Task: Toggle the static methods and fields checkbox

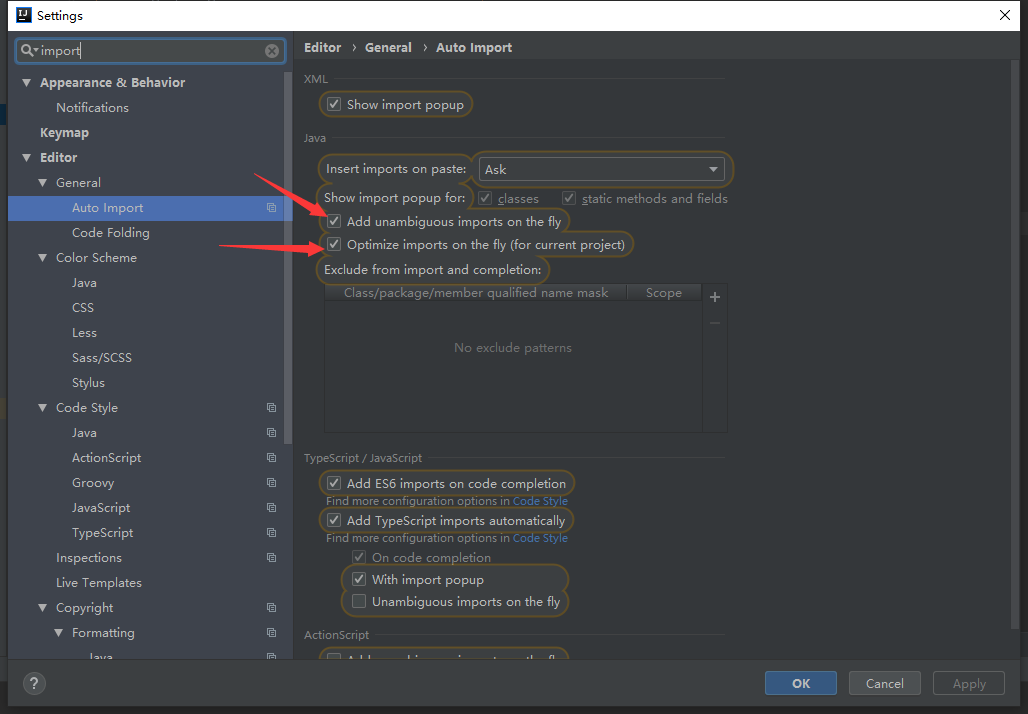Action: pos(569,198)
